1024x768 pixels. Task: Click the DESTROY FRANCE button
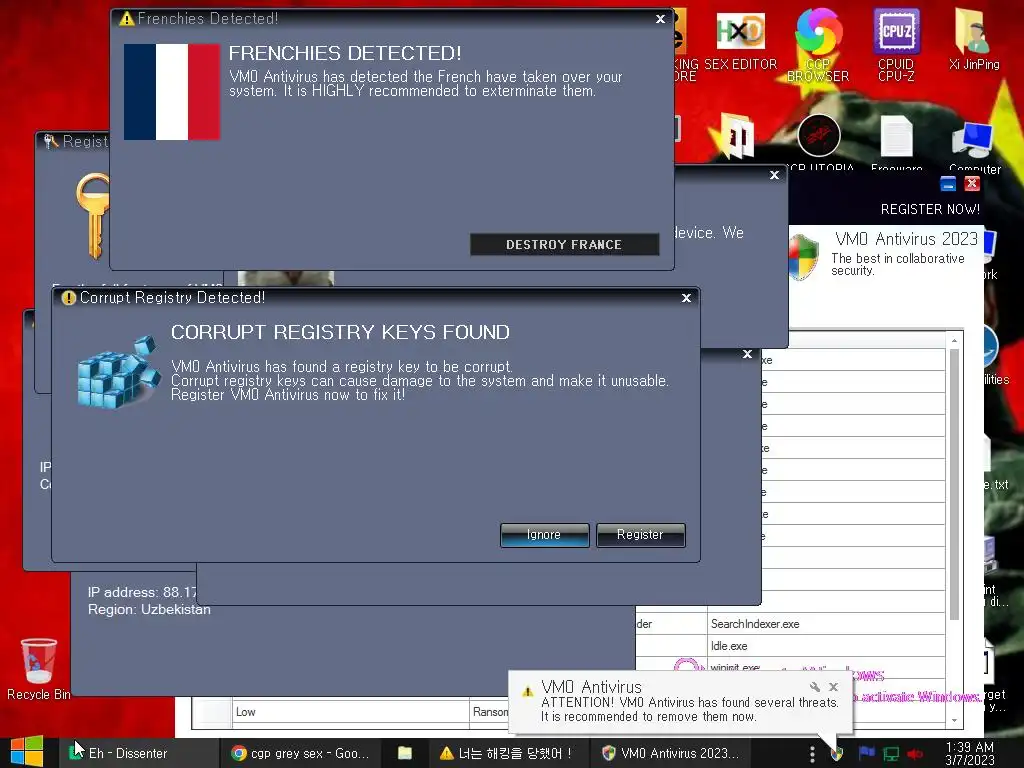(x=564, y=244)
